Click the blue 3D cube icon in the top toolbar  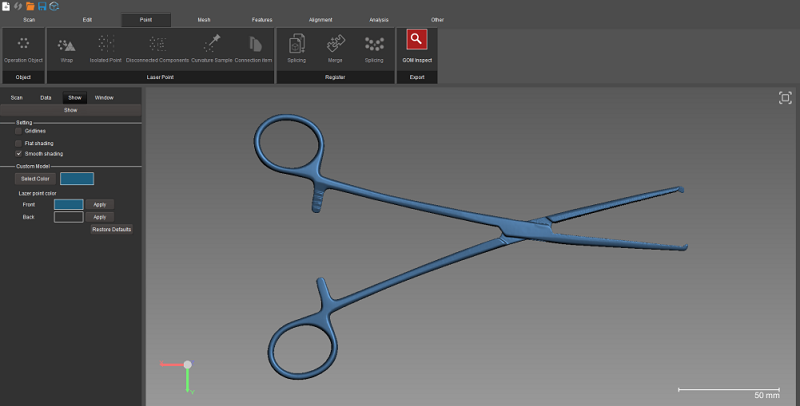(x=54, y=6)
